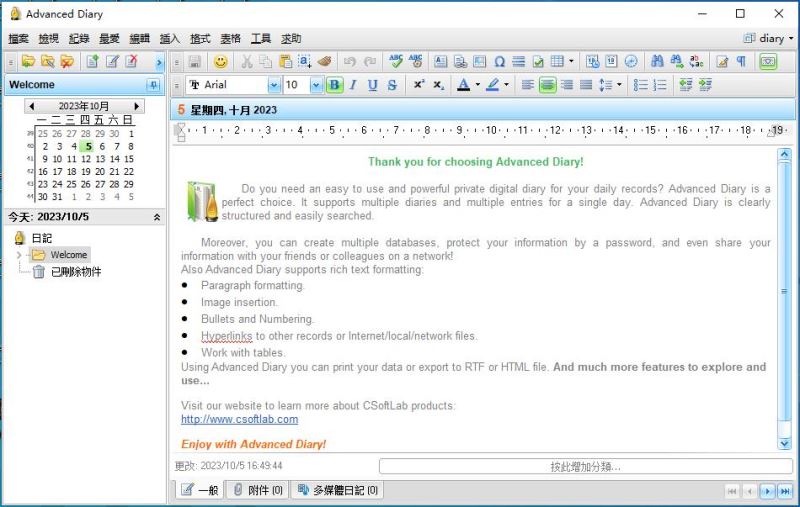Image resolution: width=800 pixels, height=507 pixels.
Task: Open the csoftlab.com website link
Action: (x=239, y=419)
